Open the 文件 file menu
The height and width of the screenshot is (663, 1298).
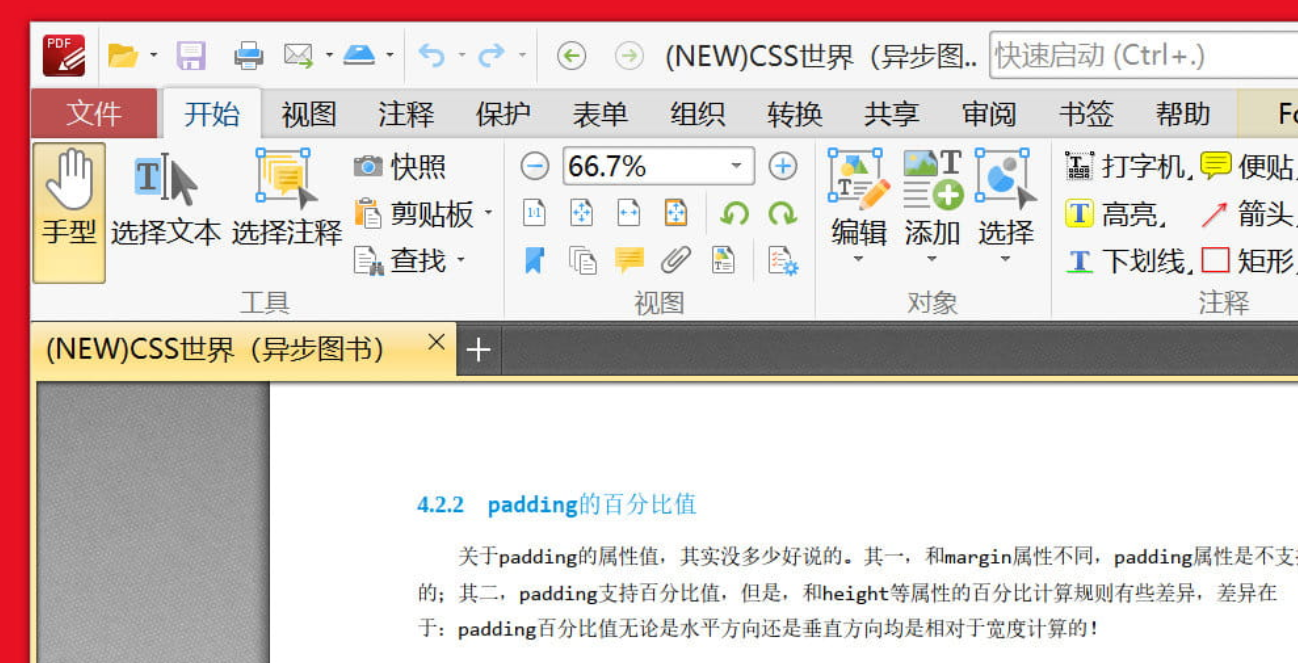[x=95, y=114]
